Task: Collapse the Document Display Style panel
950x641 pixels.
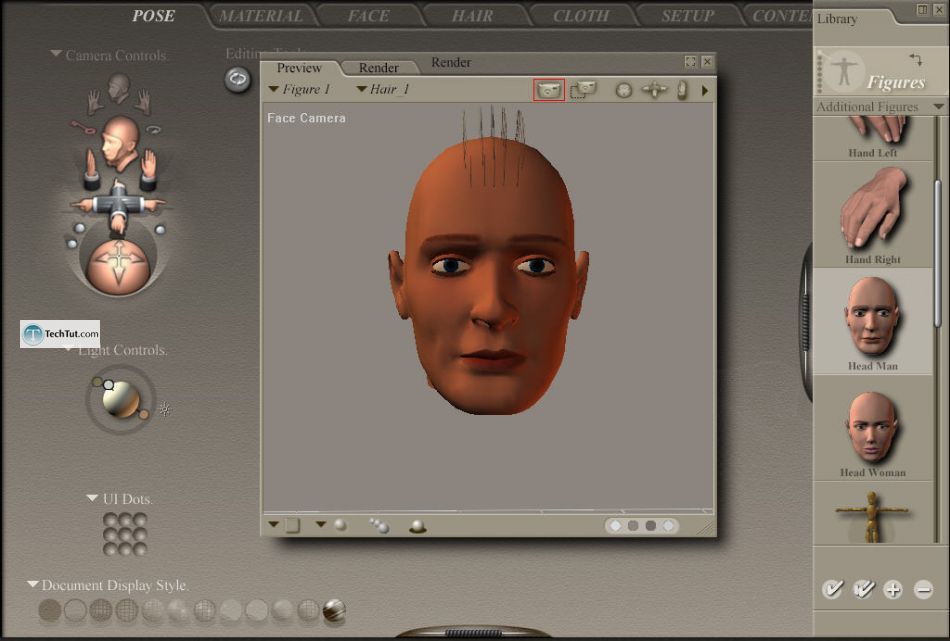Action: 33,584
